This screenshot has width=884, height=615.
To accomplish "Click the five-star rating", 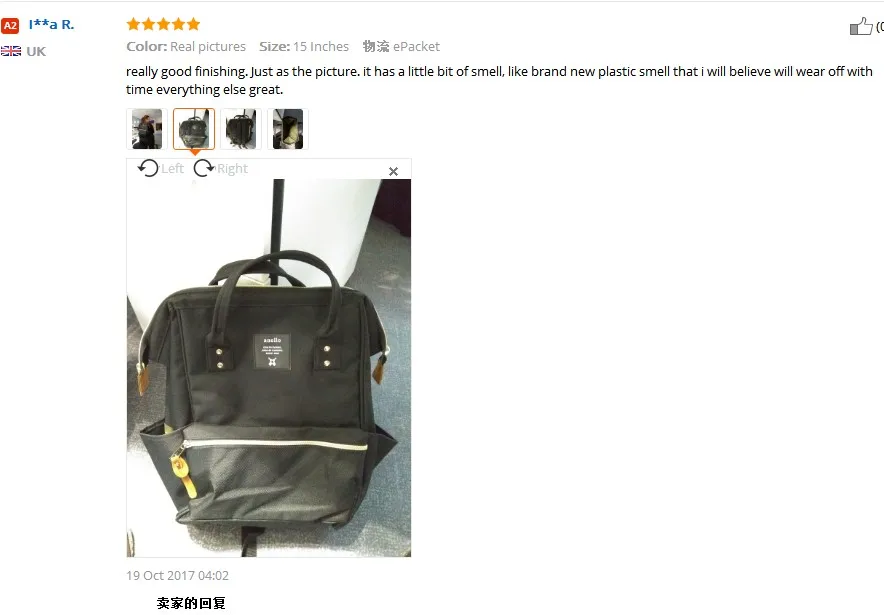I will coord(163,24).
